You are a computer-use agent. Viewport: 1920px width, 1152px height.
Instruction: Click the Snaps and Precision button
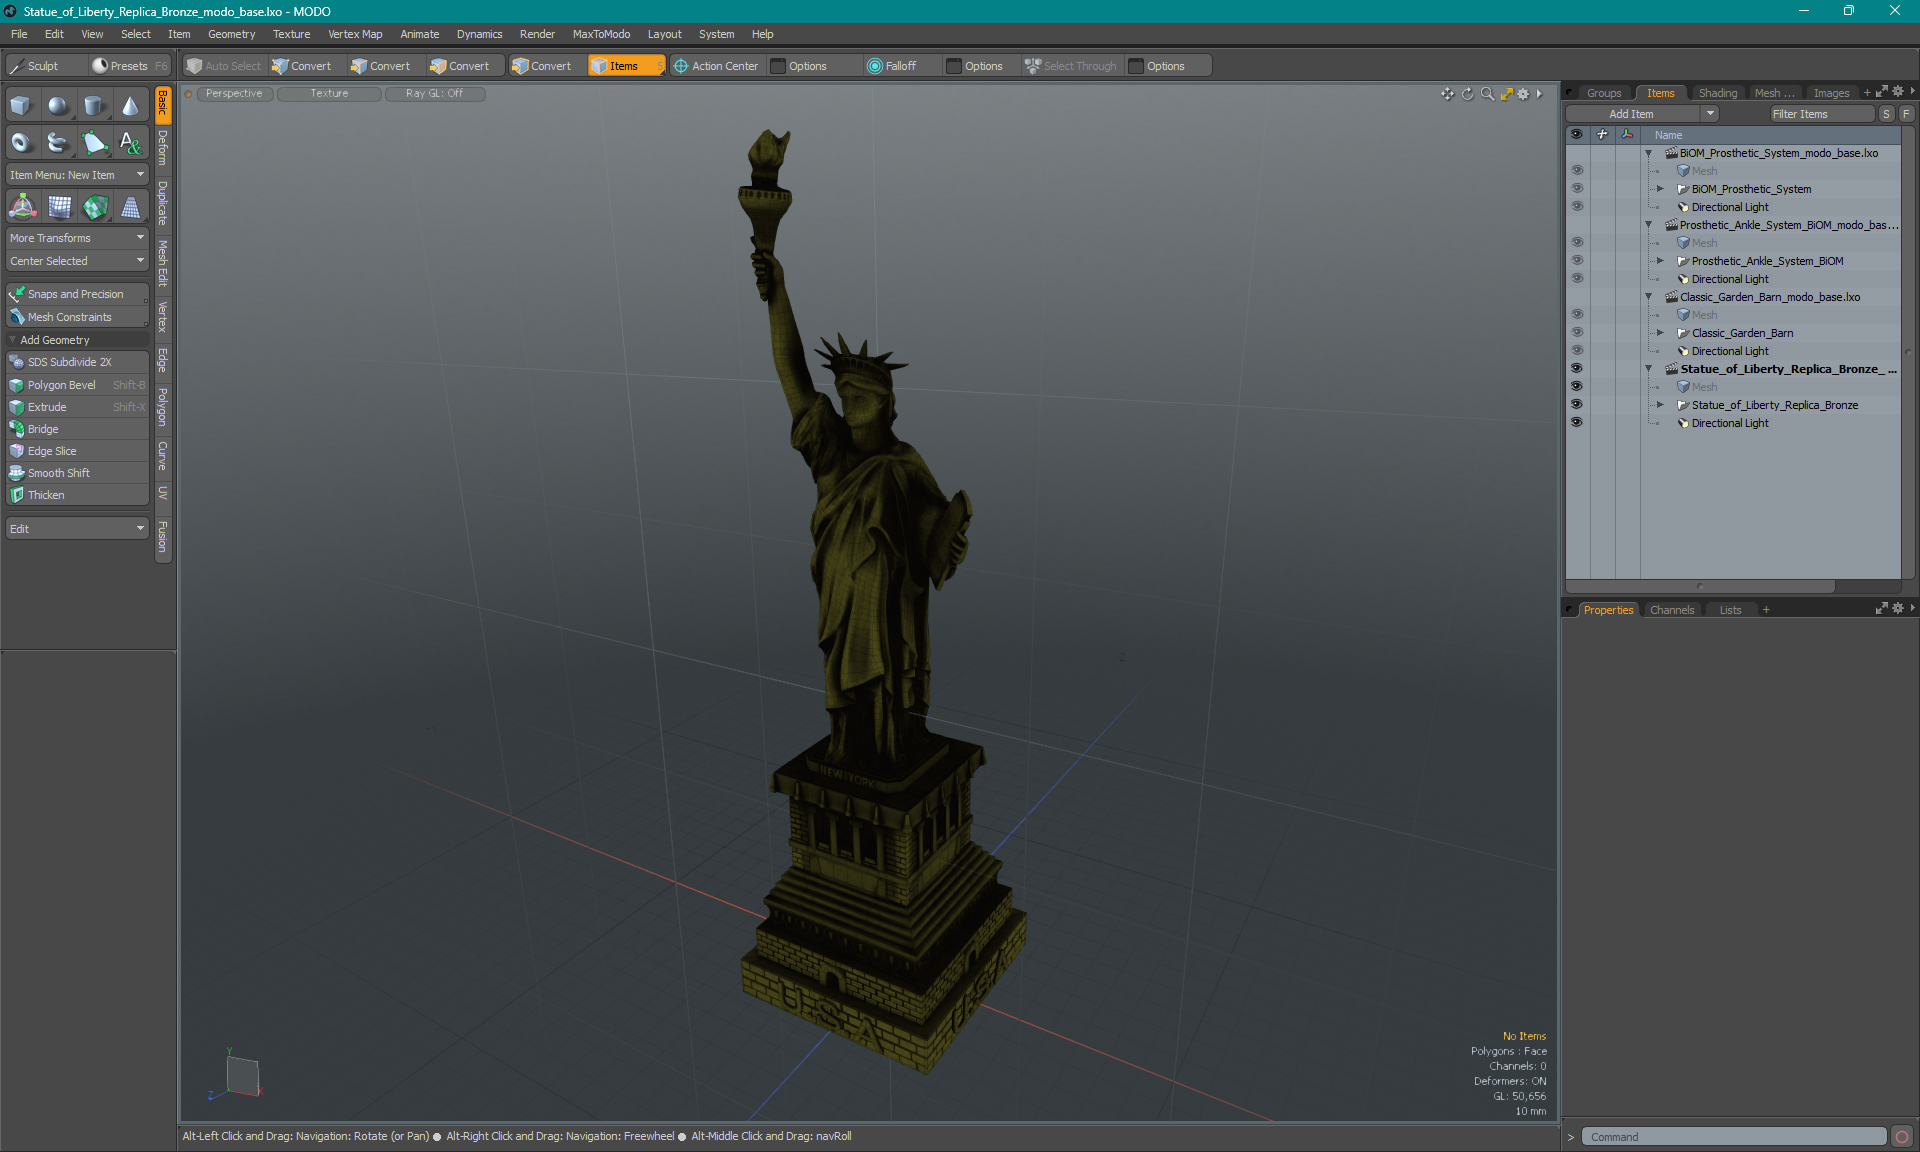(x=77, y=294)
